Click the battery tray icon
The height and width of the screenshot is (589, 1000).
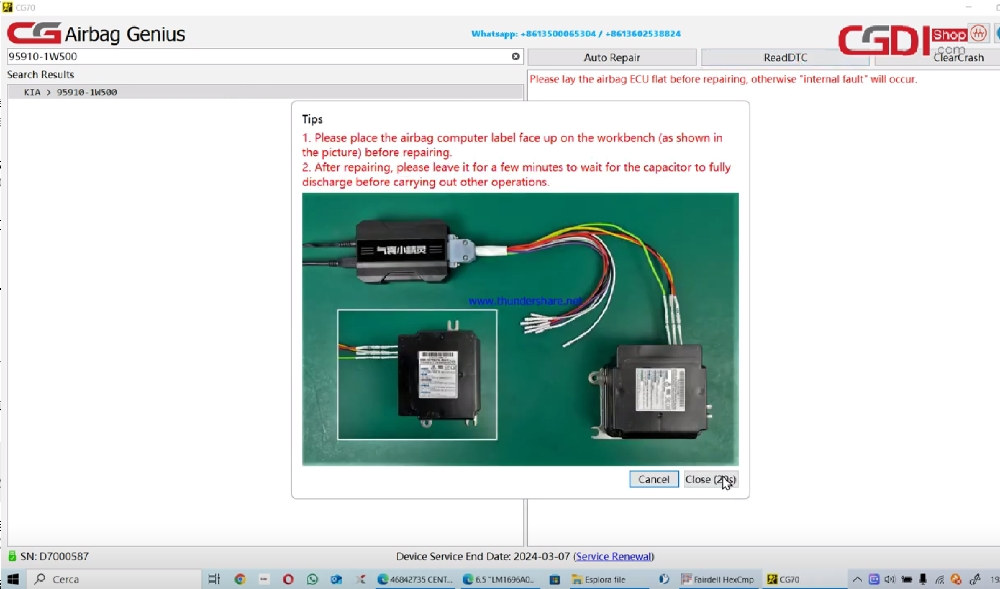[x=906, y=579]
